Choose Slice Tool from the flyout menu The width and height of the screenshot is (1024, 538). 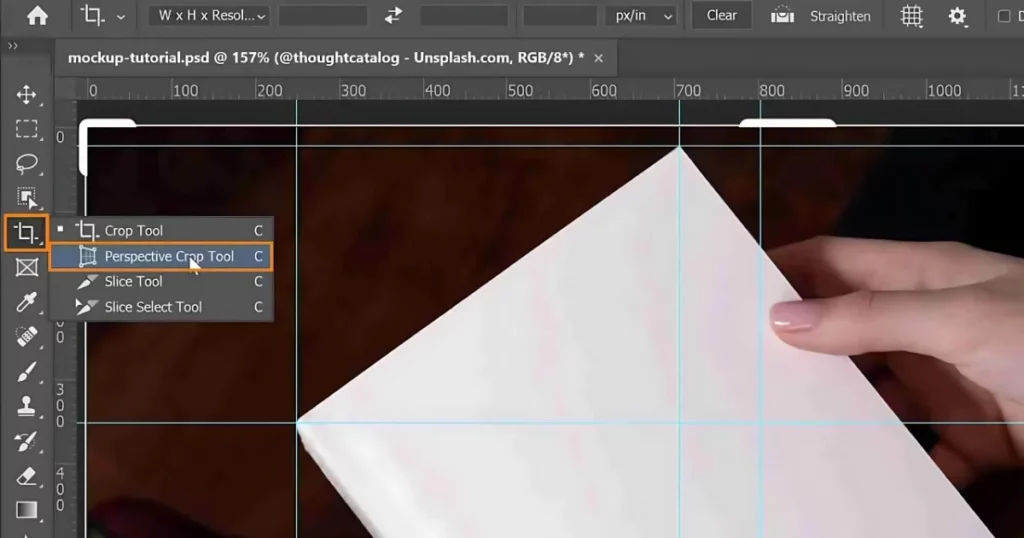161,281
